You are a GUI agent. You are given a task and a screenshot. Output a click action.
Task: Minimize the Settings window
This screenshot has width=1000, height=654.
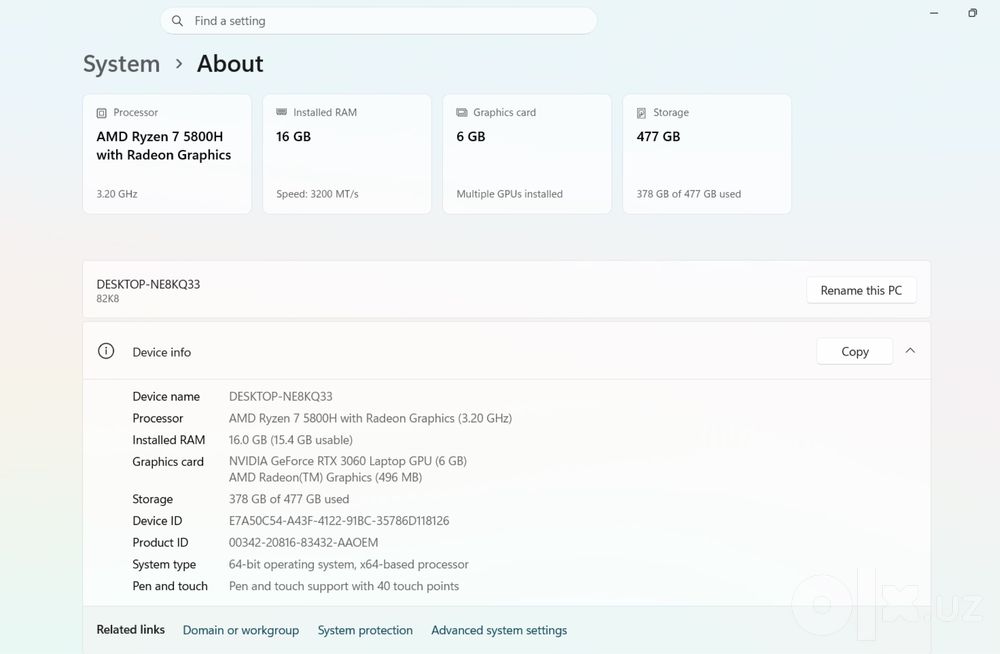pos(934,13)
